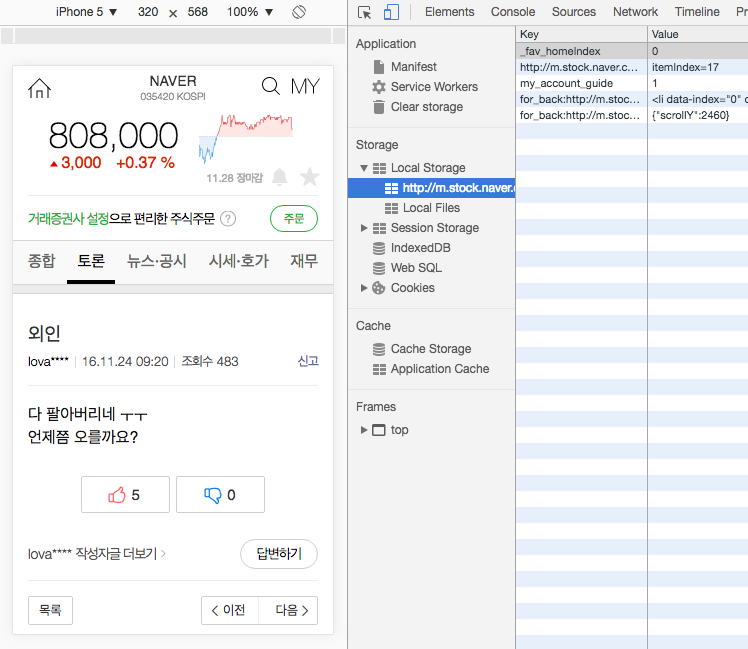Switch to the Console tab

[512, 12]
